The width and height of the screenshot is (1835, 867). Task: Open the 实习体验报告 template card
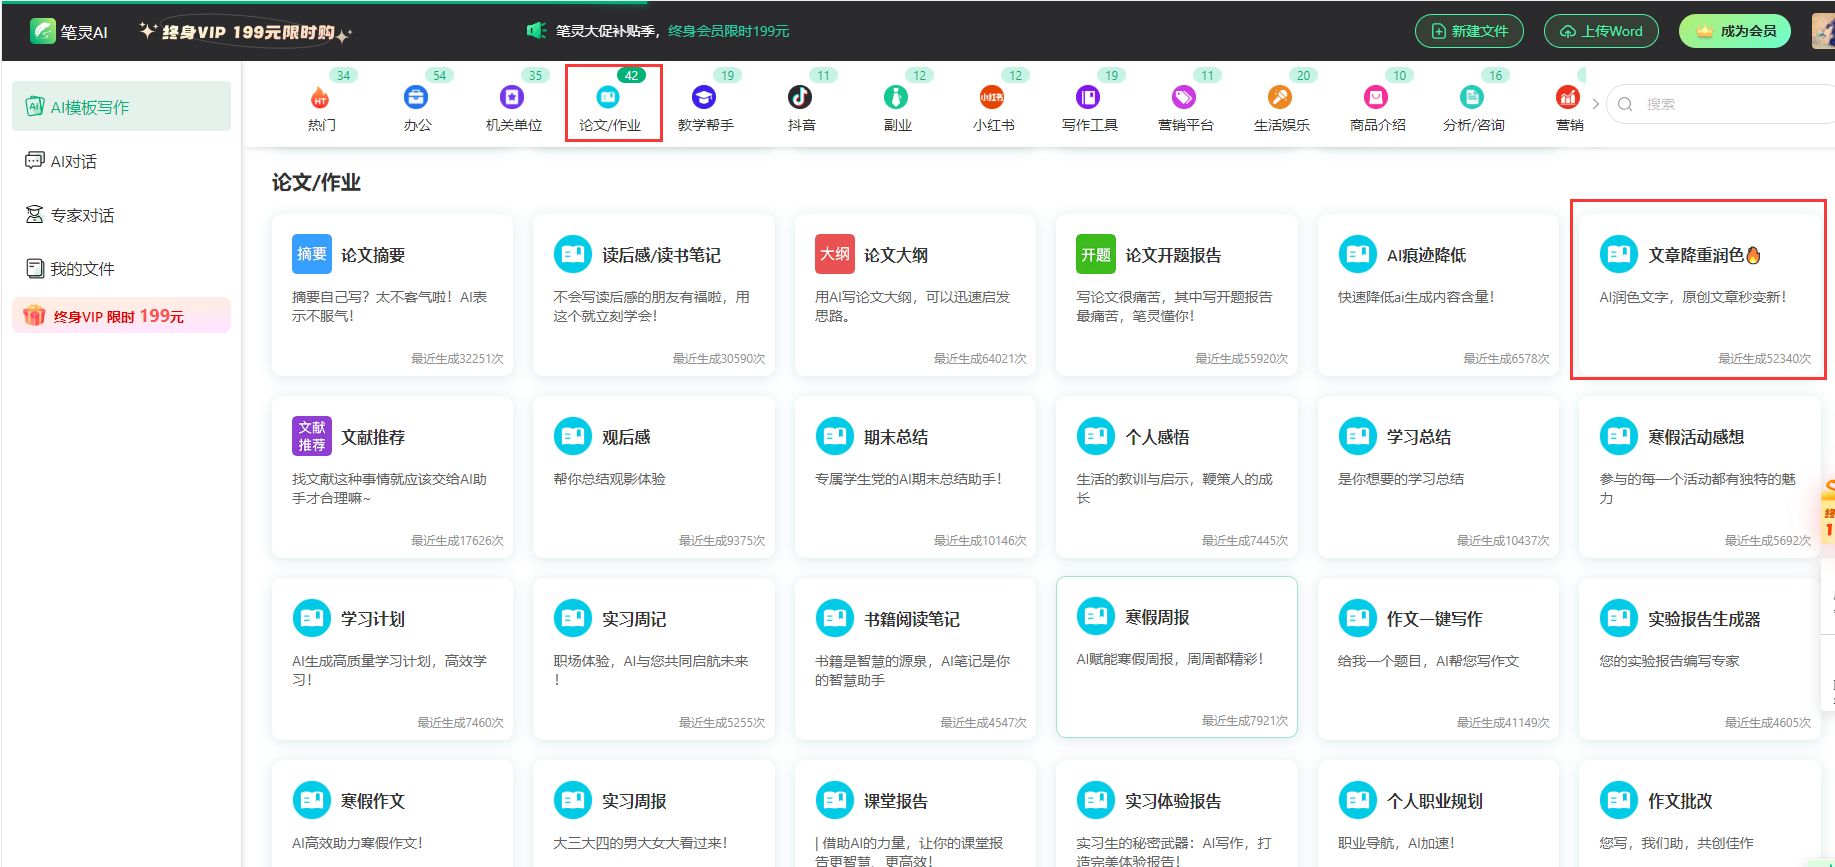[x=1177, y=813]
